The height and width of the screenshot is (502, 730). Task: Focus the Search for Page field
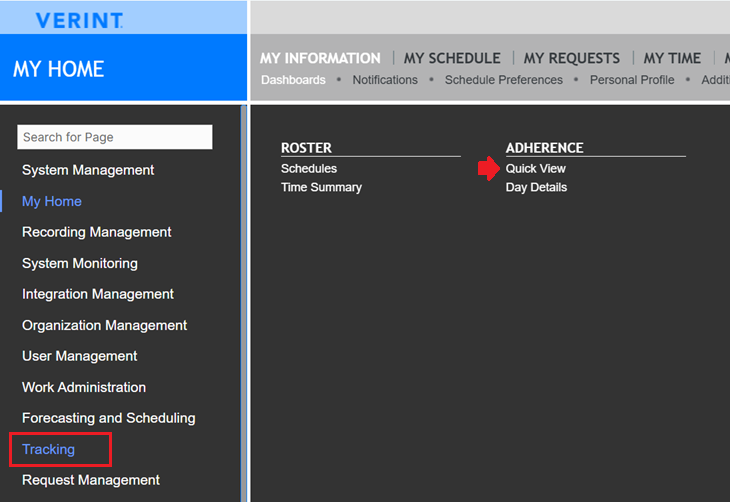pos(115,137)
